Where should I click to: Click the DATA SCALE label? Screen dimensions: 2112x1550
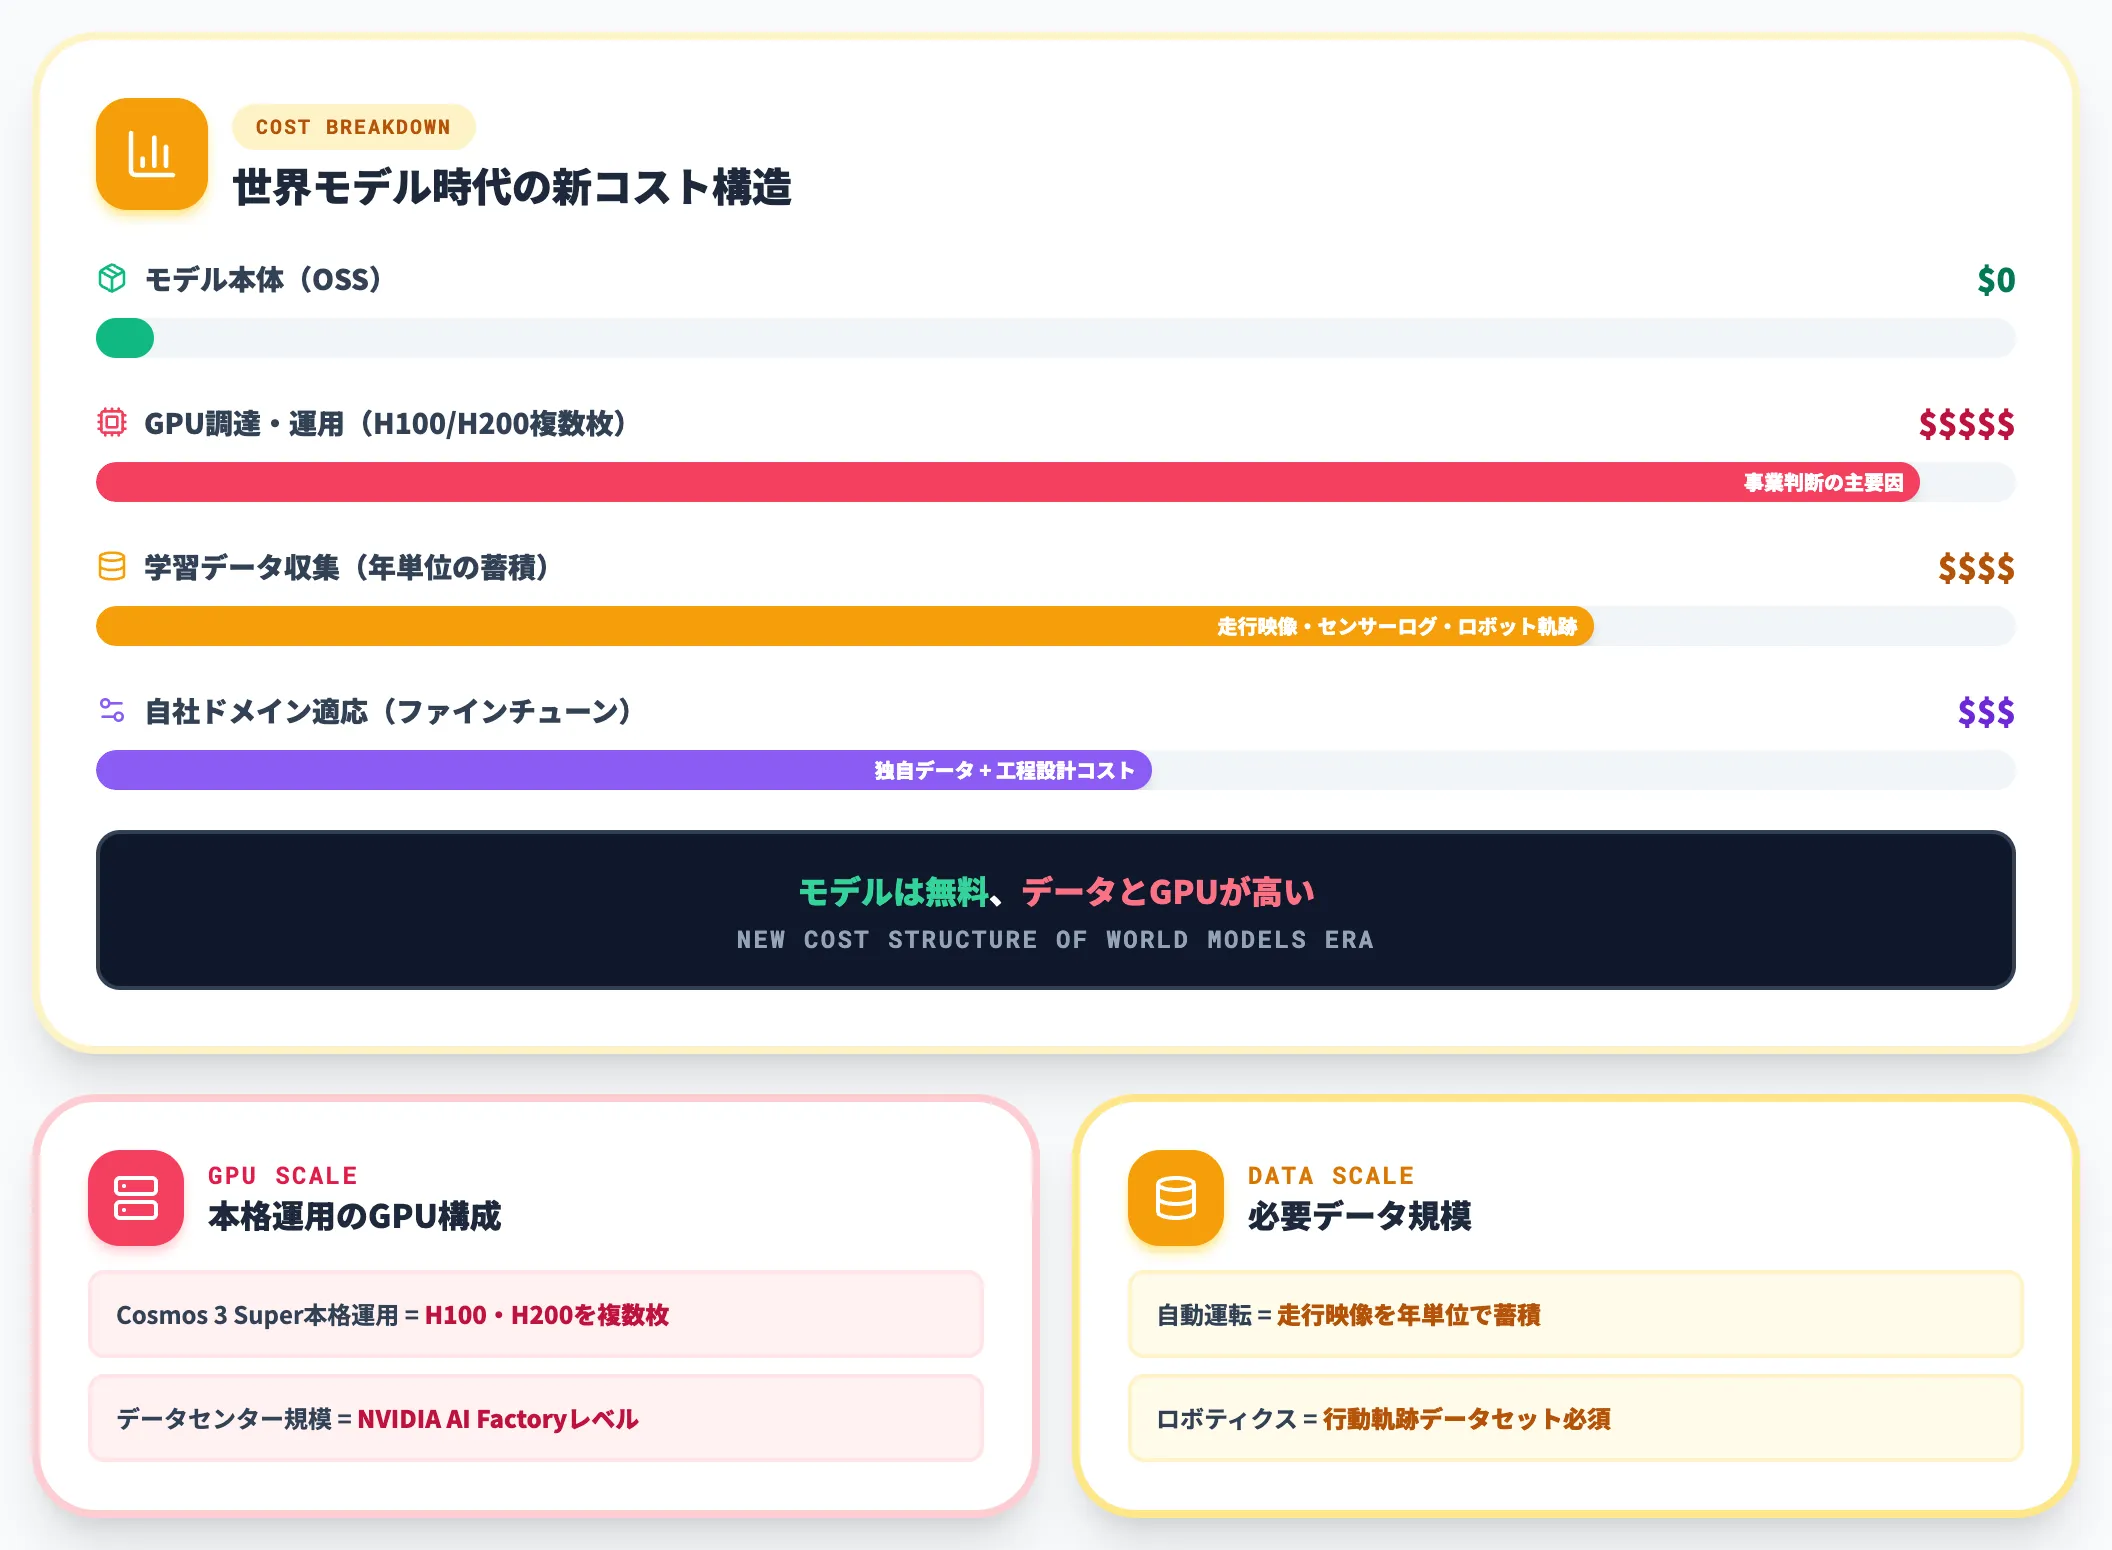1330,1176
